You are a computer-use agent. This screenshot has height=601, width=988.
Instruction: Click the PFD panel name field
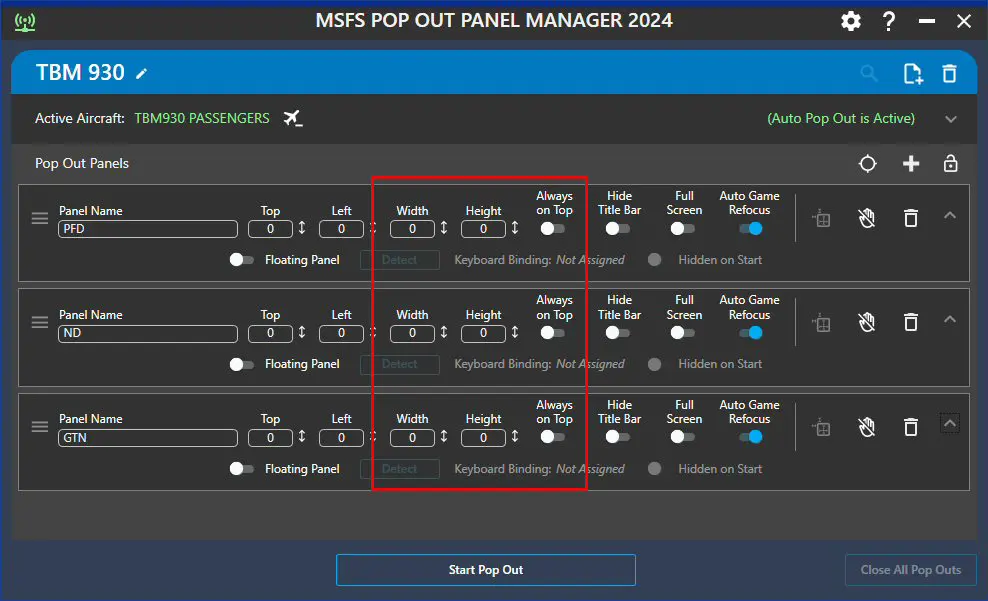[148, 229]
